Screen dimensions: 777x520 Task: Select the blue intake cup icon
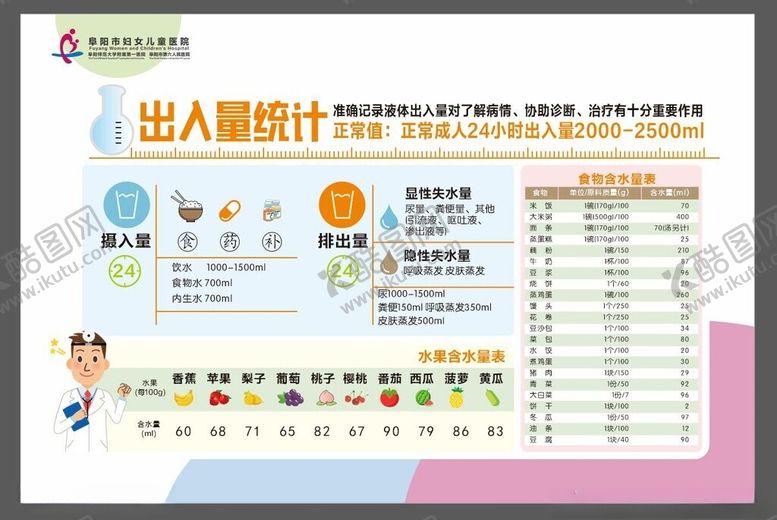[x=126, y=205]
